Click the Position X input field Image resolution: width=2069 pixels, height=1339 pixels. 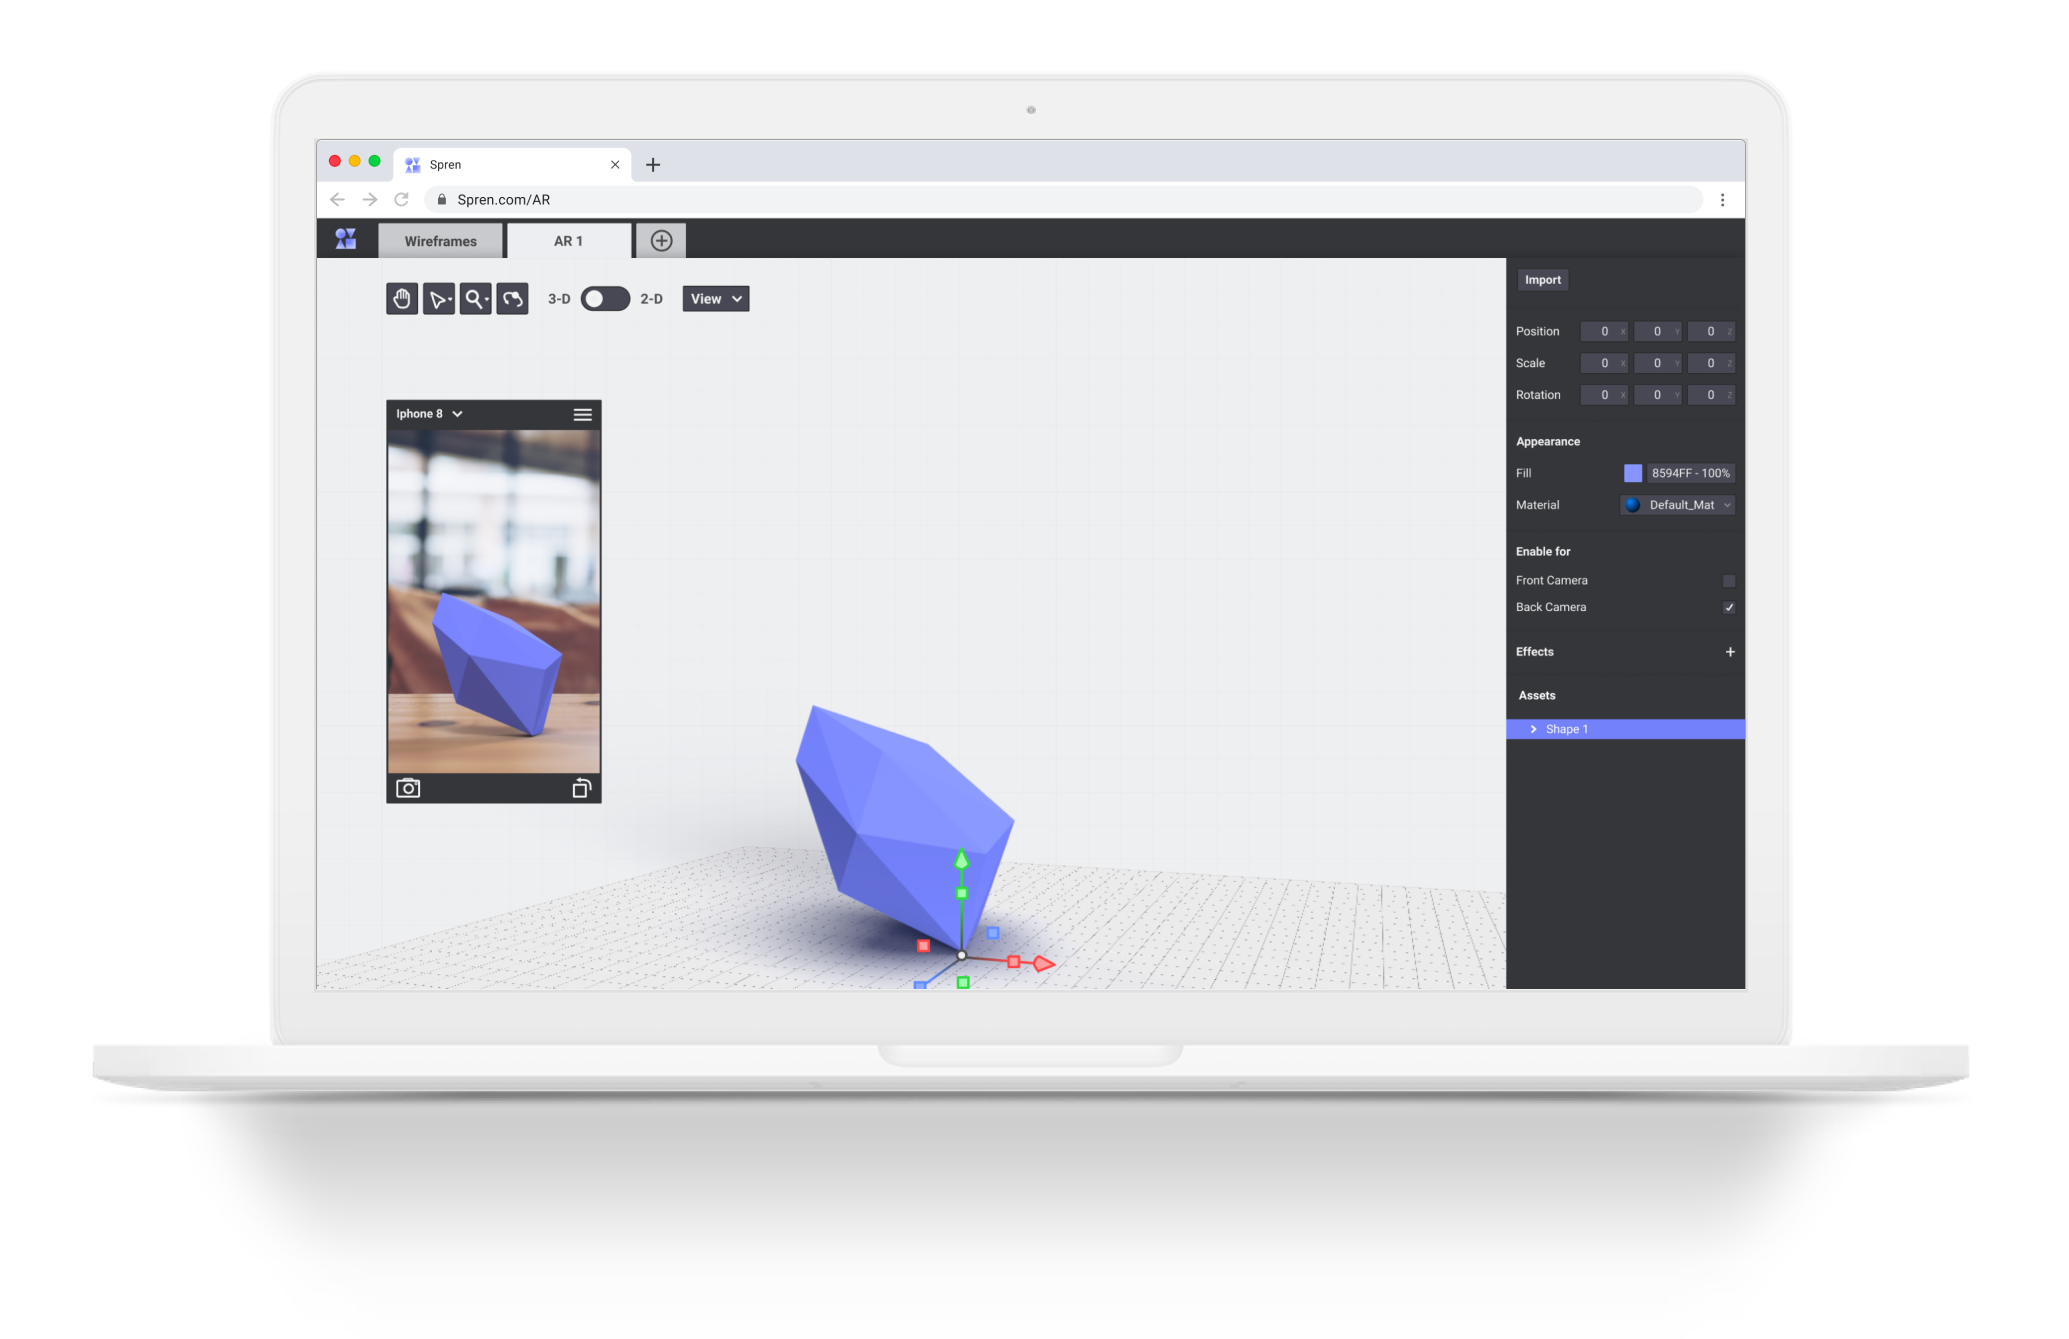[x=1602, y=331]
